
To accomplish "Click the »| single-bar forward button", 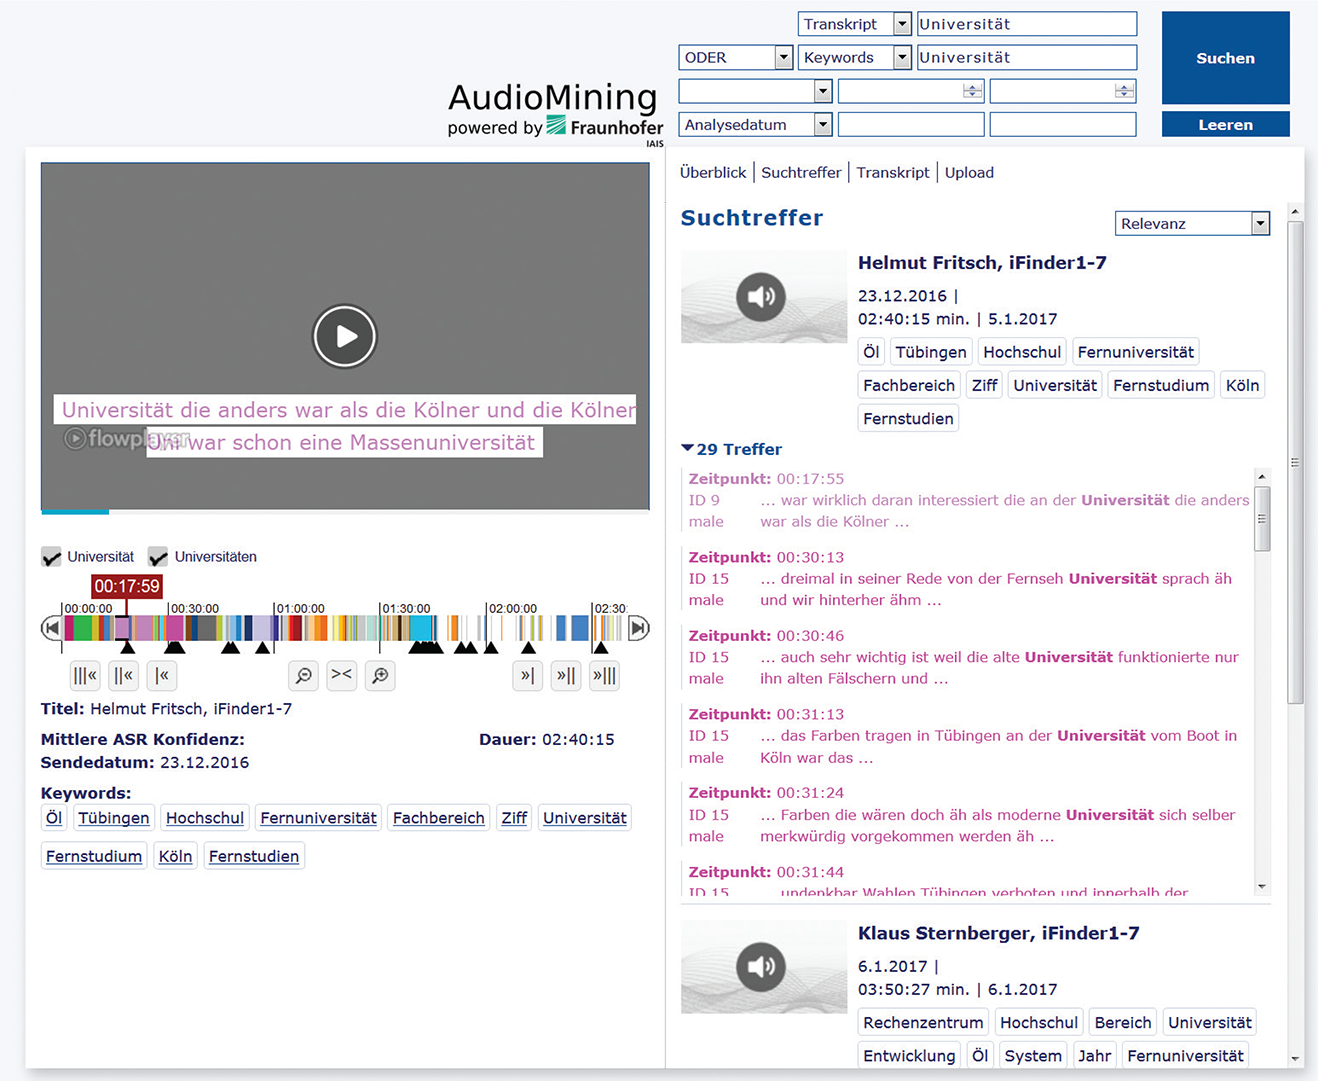I will (x=527, y=675).
